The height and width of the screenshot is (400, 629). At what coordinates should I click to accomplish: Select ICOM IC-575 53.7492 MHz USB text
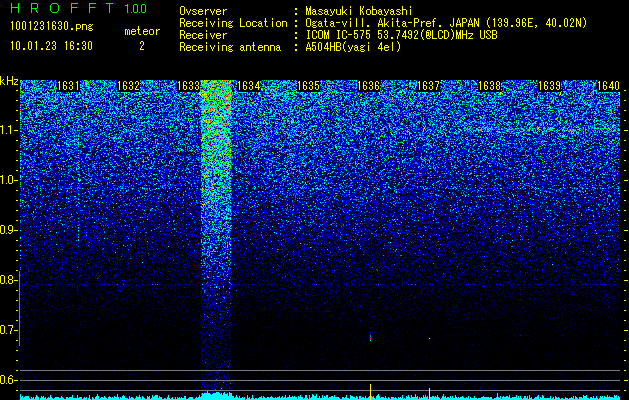401,35
